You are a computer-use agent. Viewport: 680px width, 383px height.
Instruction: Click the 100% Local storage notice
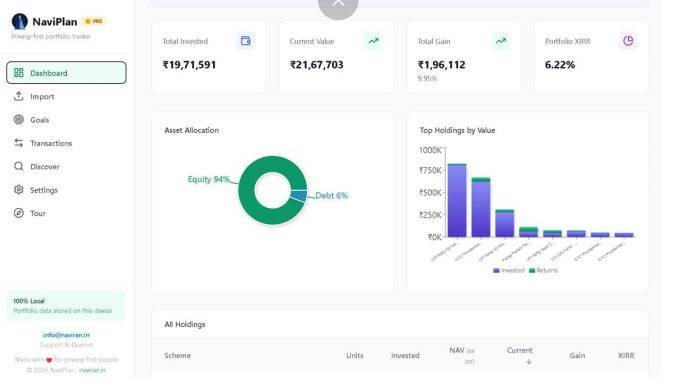[x=66, y=306]
